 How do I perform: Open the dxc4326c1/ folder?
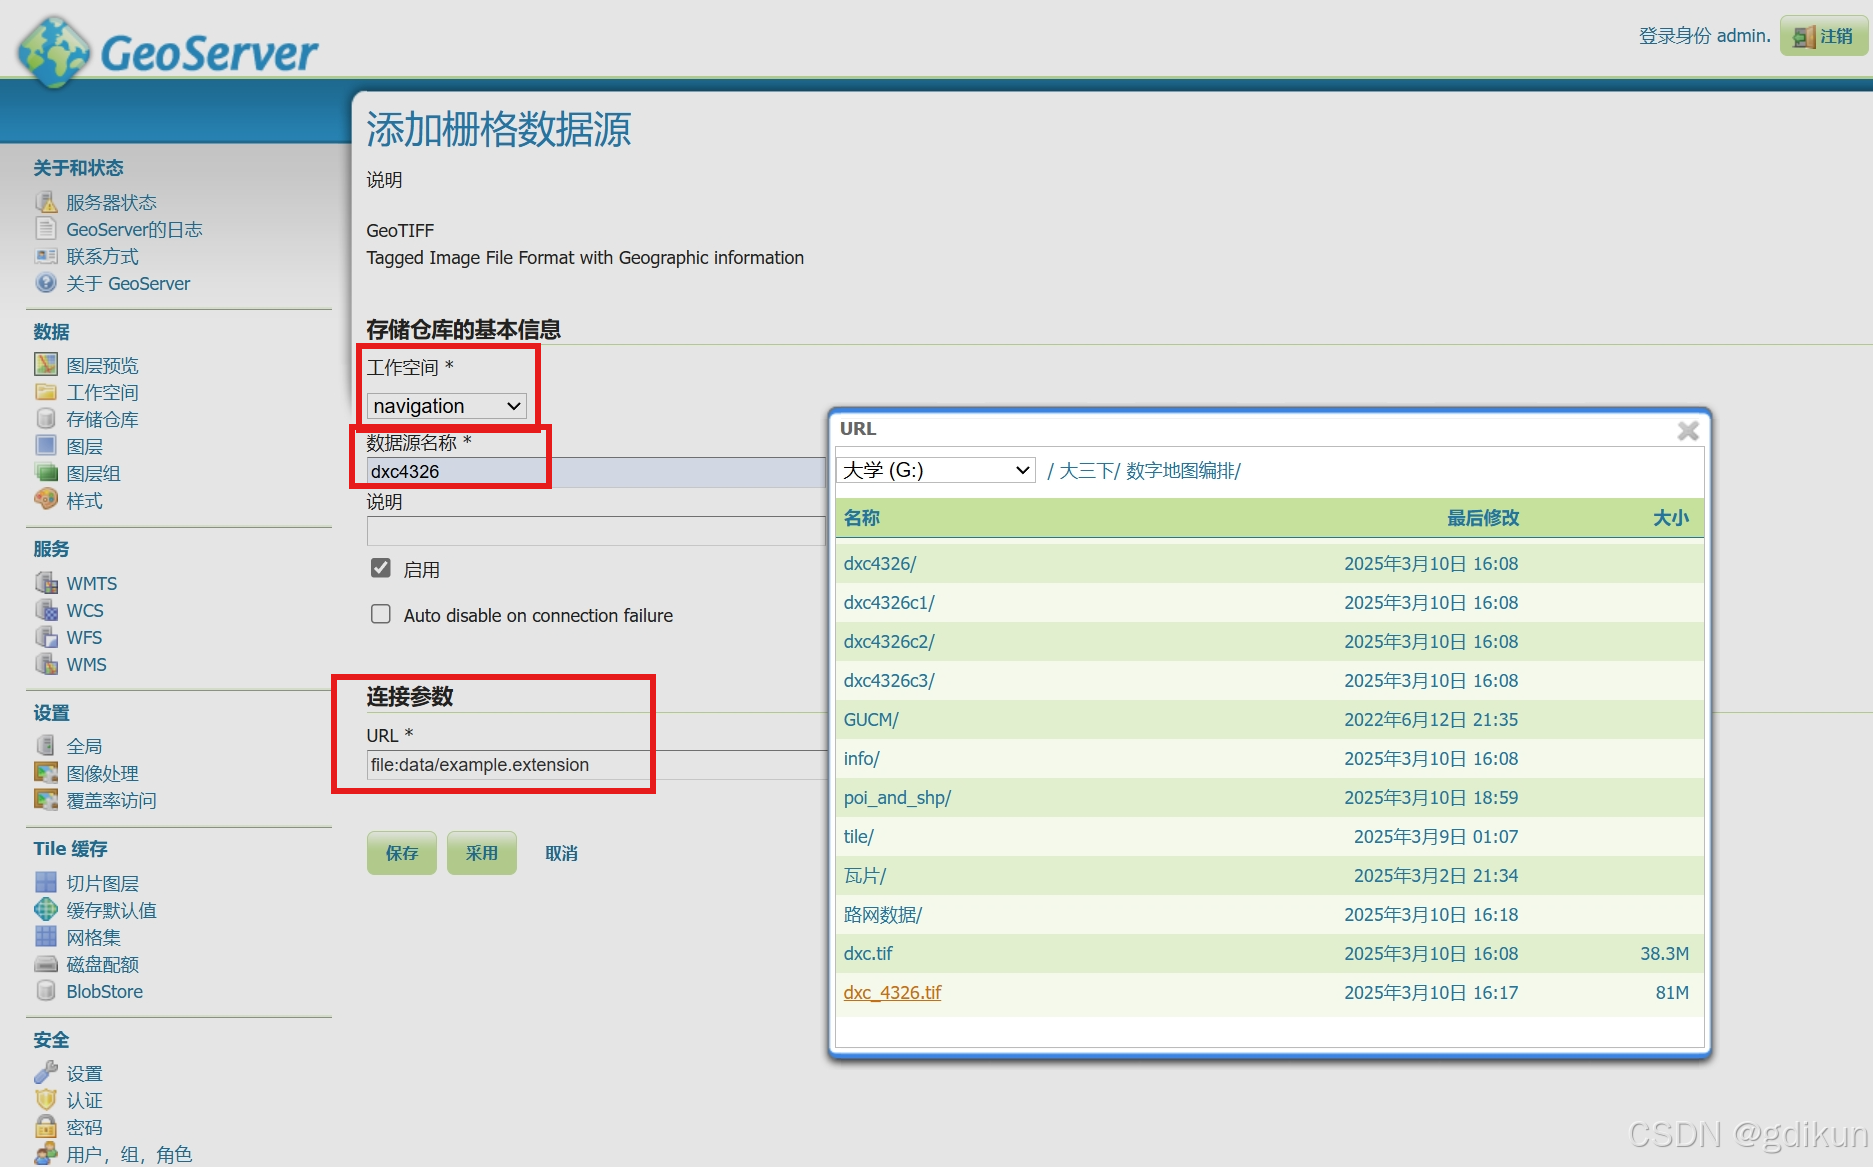coord(889,603)
